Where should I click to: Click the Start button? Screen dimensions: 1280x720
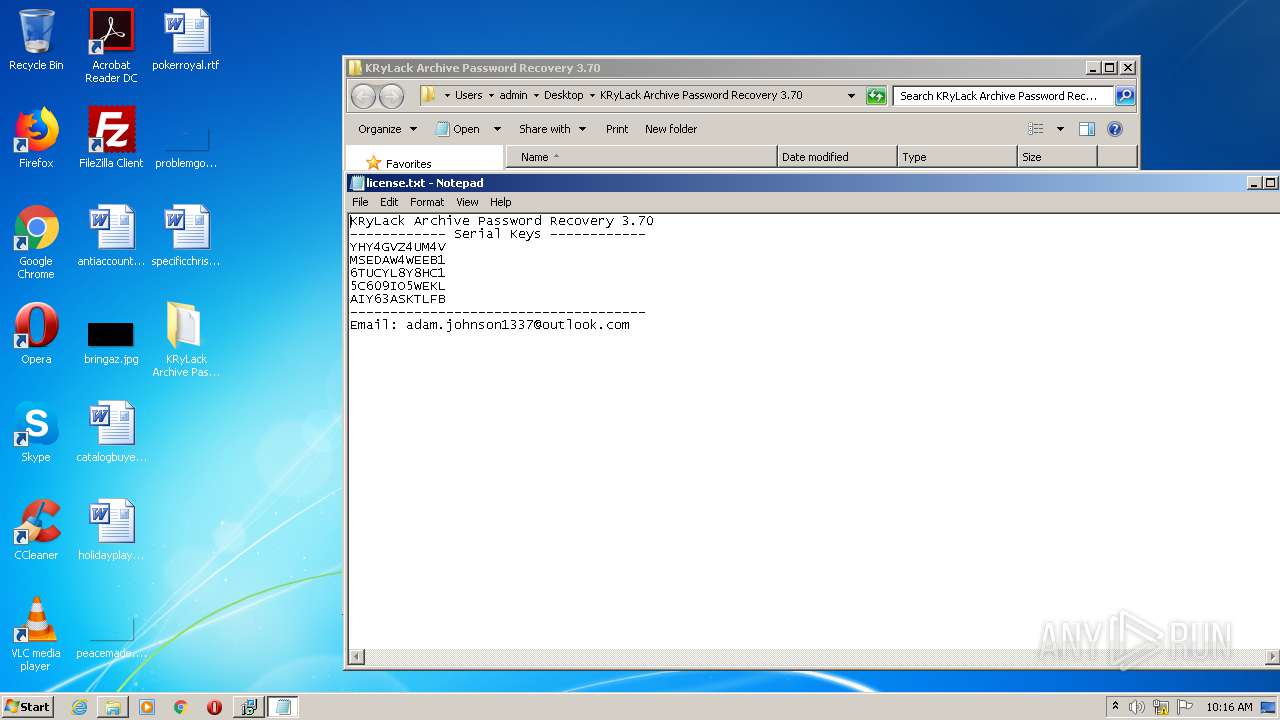(x=28, y=707)
